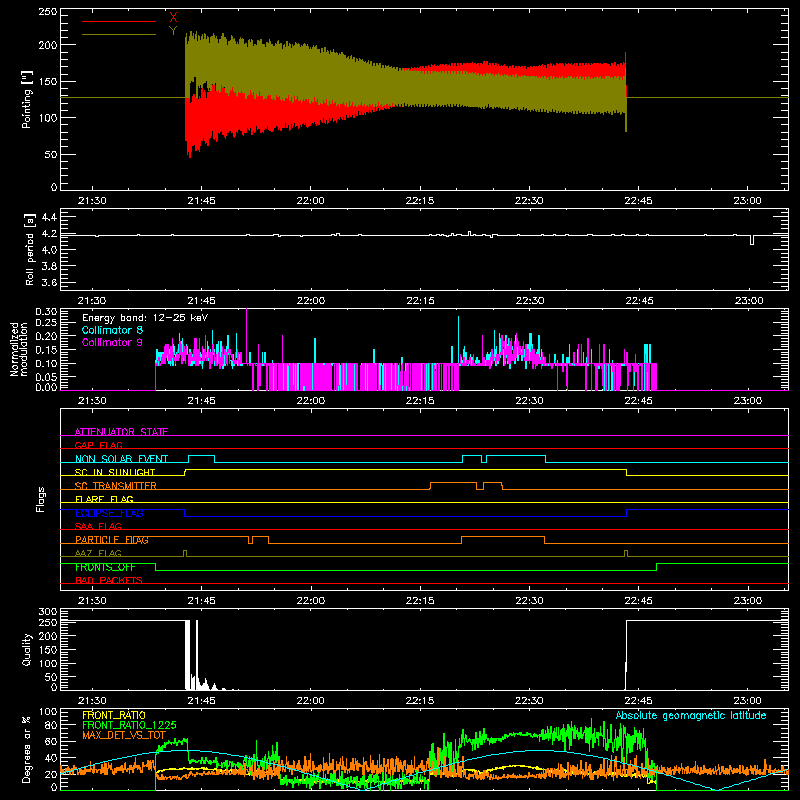Click the 80 tick on Degrees axis

51,725
